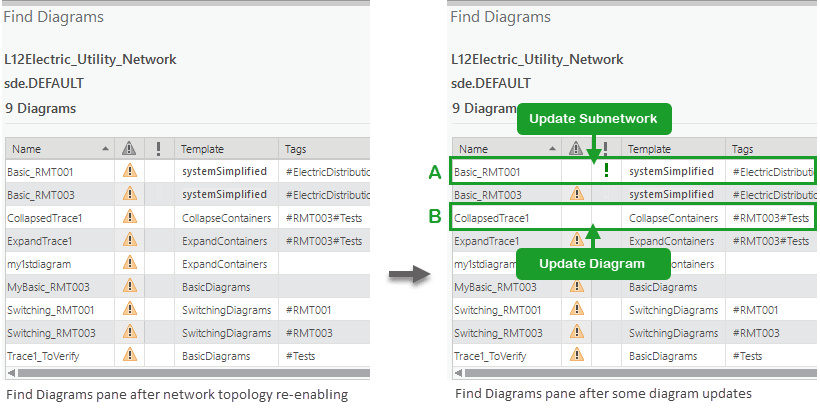This screenshot has width=820, height=417.
Task: Click warning icon for CollapsedTrace1 in left pane
Action: (129, 217)
